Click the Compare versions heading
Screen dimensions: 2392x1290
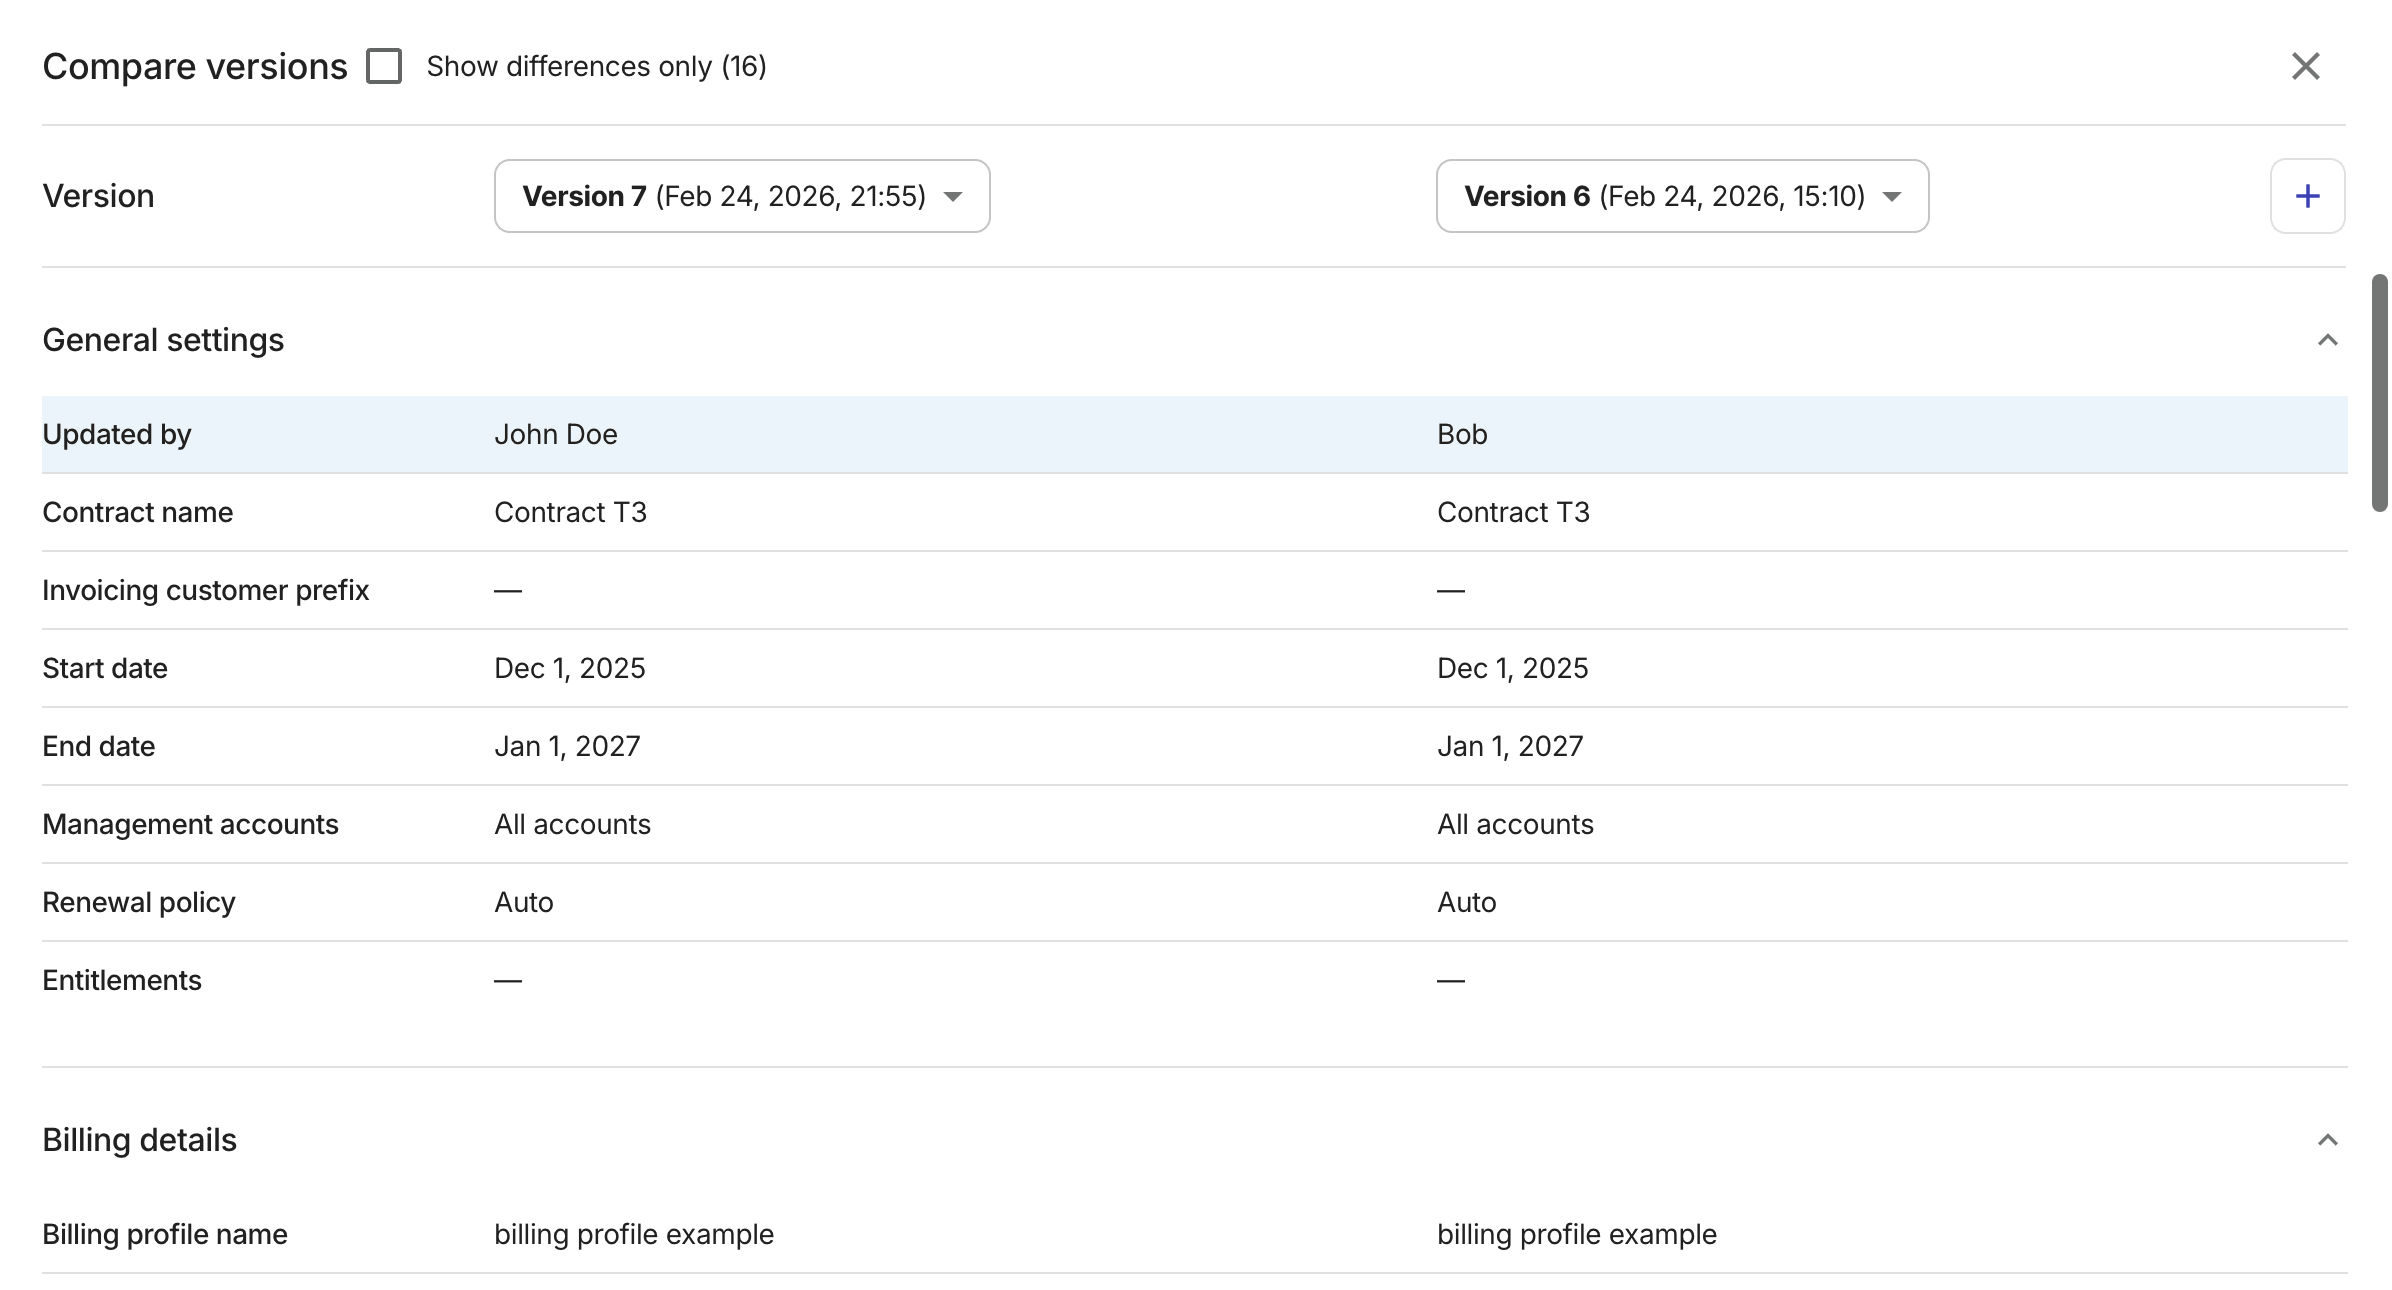tap(194, 66)
